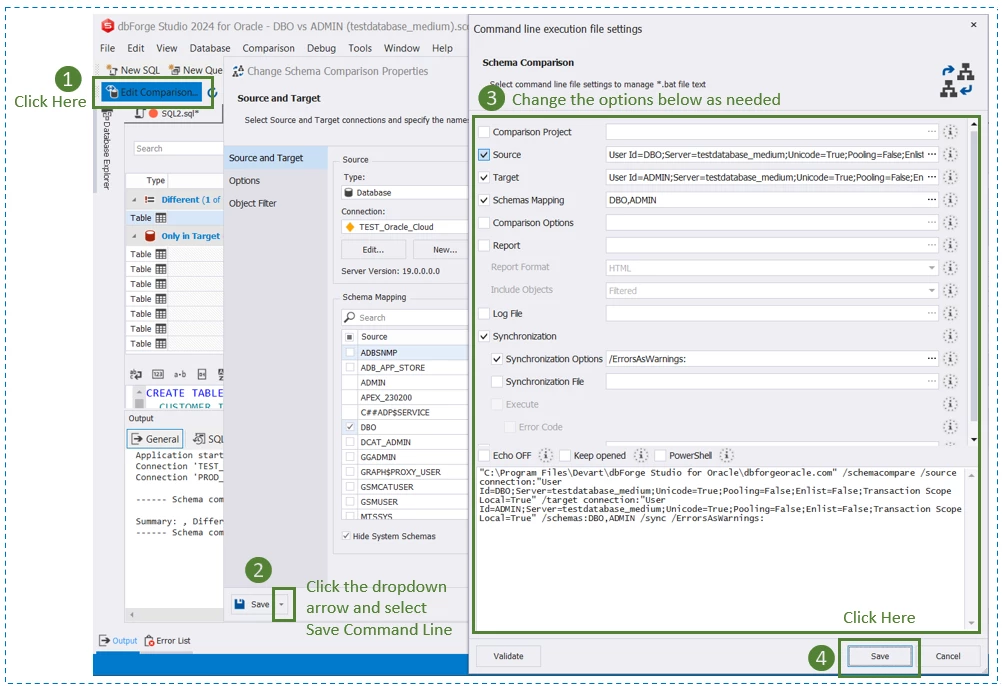Toggle the Synchronization Options checkbox
The height and width of the screenshot is (686, 1002).
[x=497, y=358]
